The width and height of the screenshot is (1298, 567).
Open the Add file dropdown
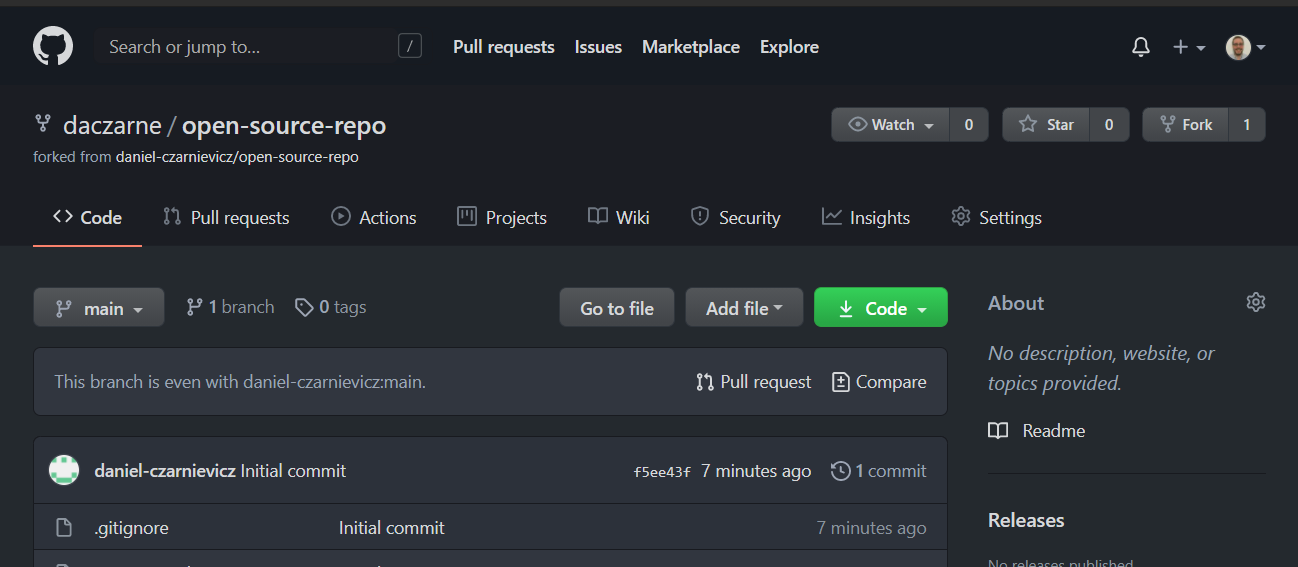[x=744, y=308]
